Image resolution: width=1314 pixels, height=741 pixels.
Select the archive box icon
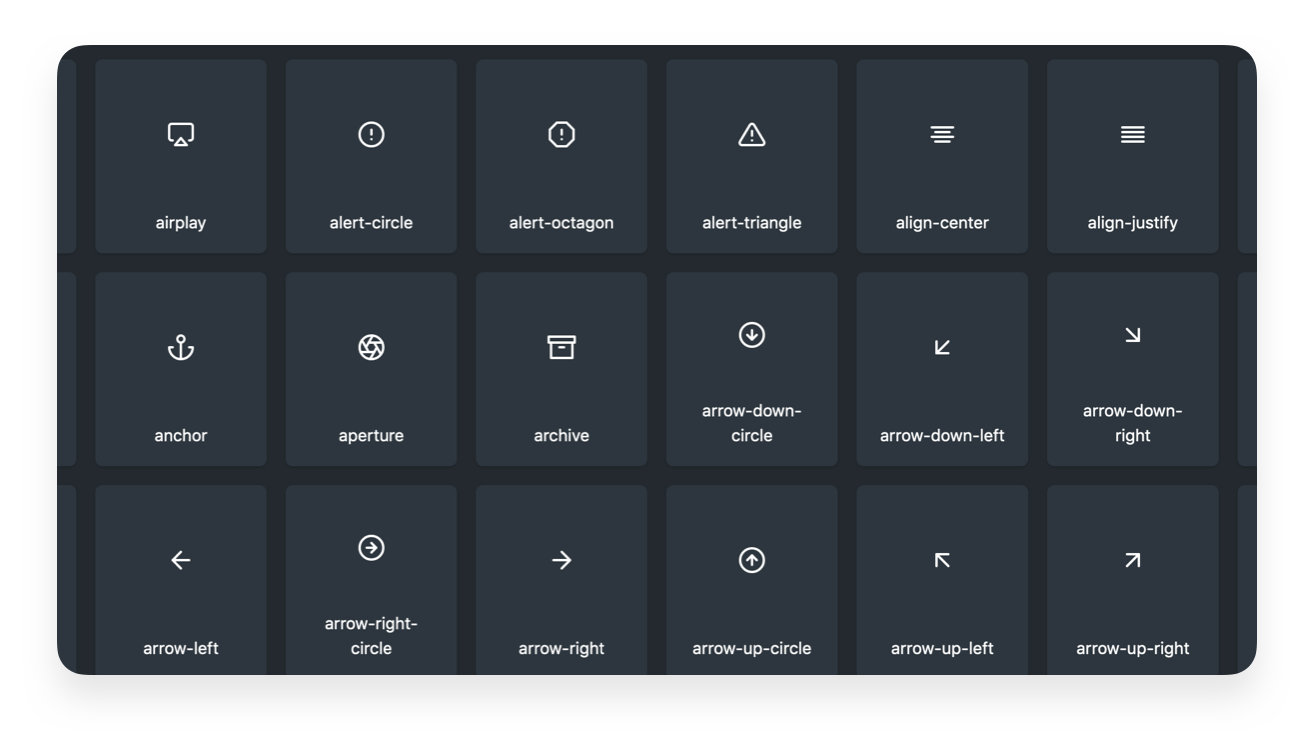561,347
